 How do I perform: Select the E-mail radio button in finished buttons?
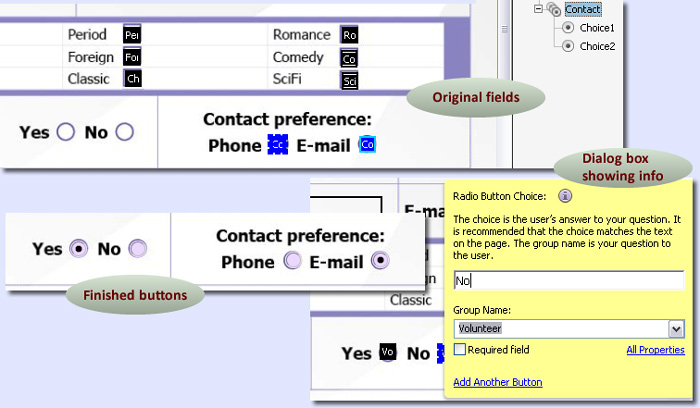tap(380, 261)
